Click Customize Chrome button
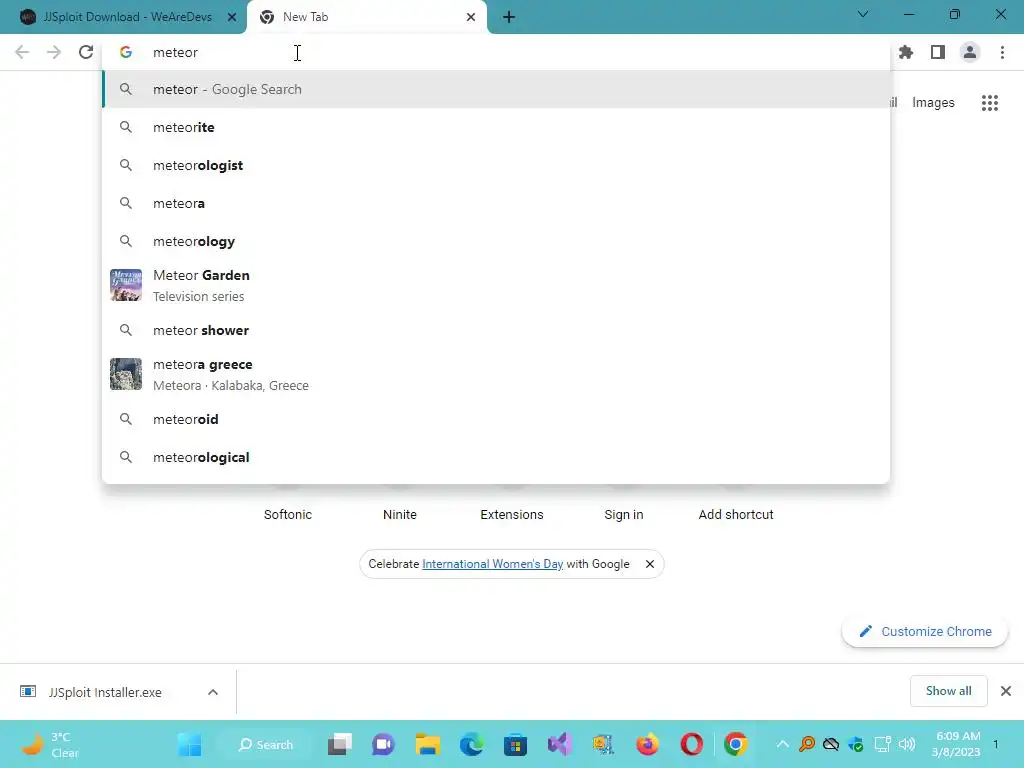This screenshot has width=1024, height=768. click(925, 632)
